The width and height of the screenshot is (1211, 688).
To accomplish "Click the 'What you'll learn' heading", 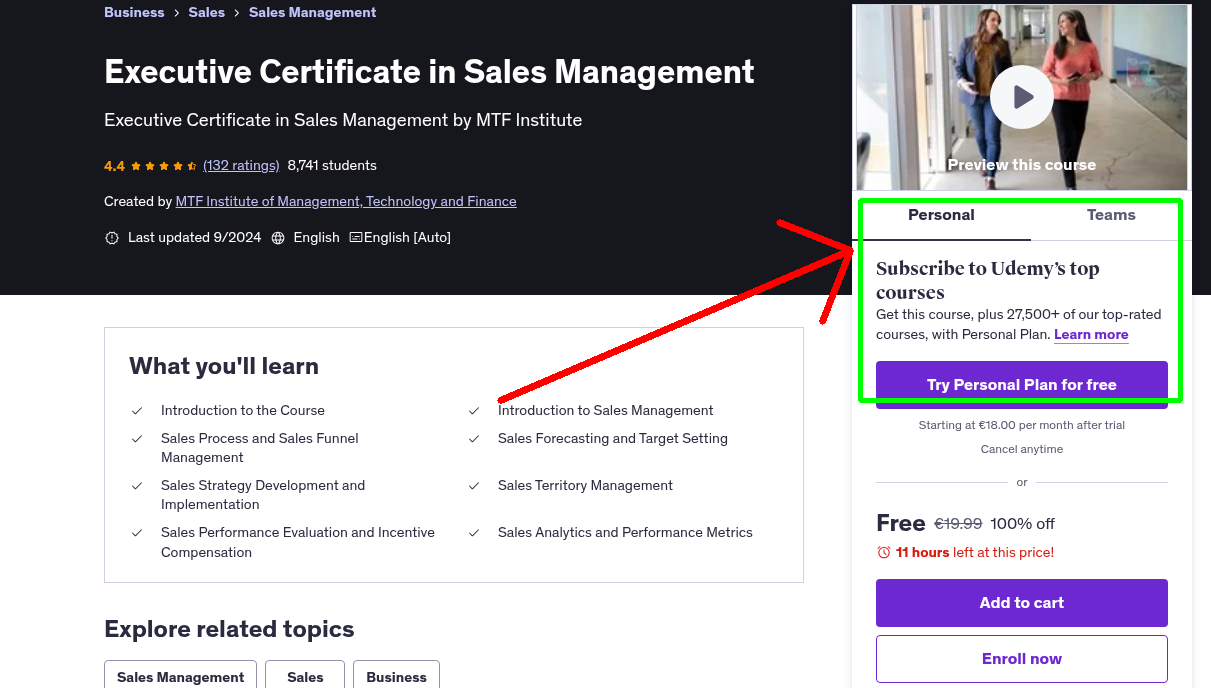I will point(224,366).
